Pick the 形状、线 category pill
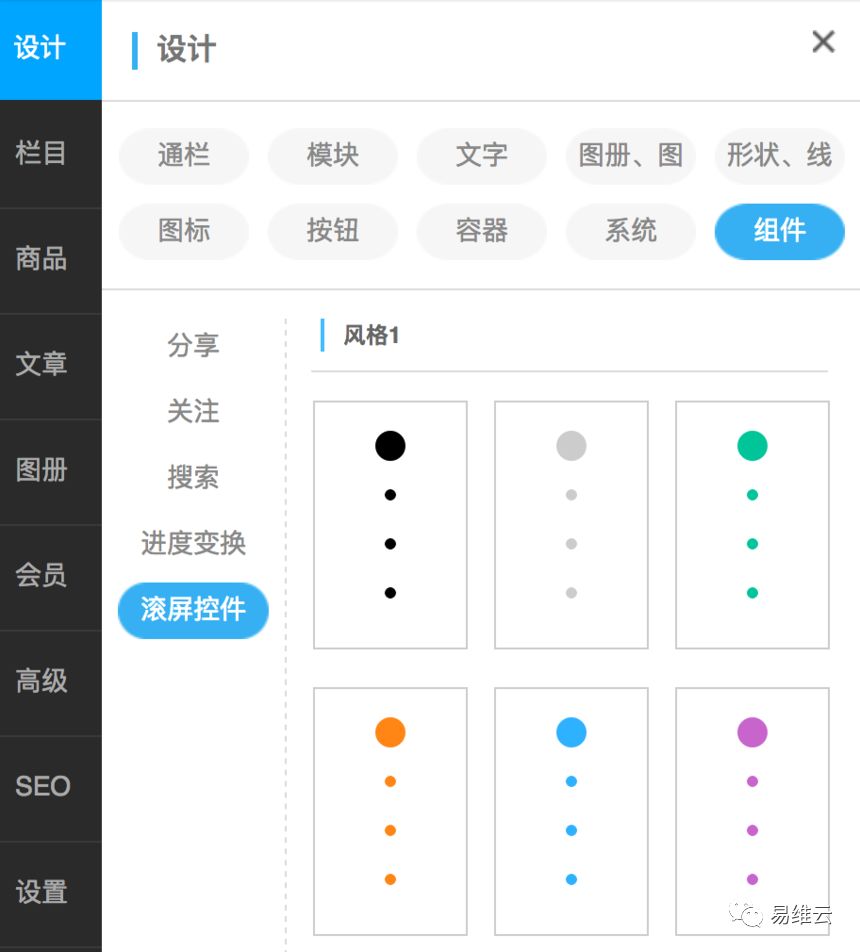The height and width of the screenshot is (952, 860). tap(780, 155)
